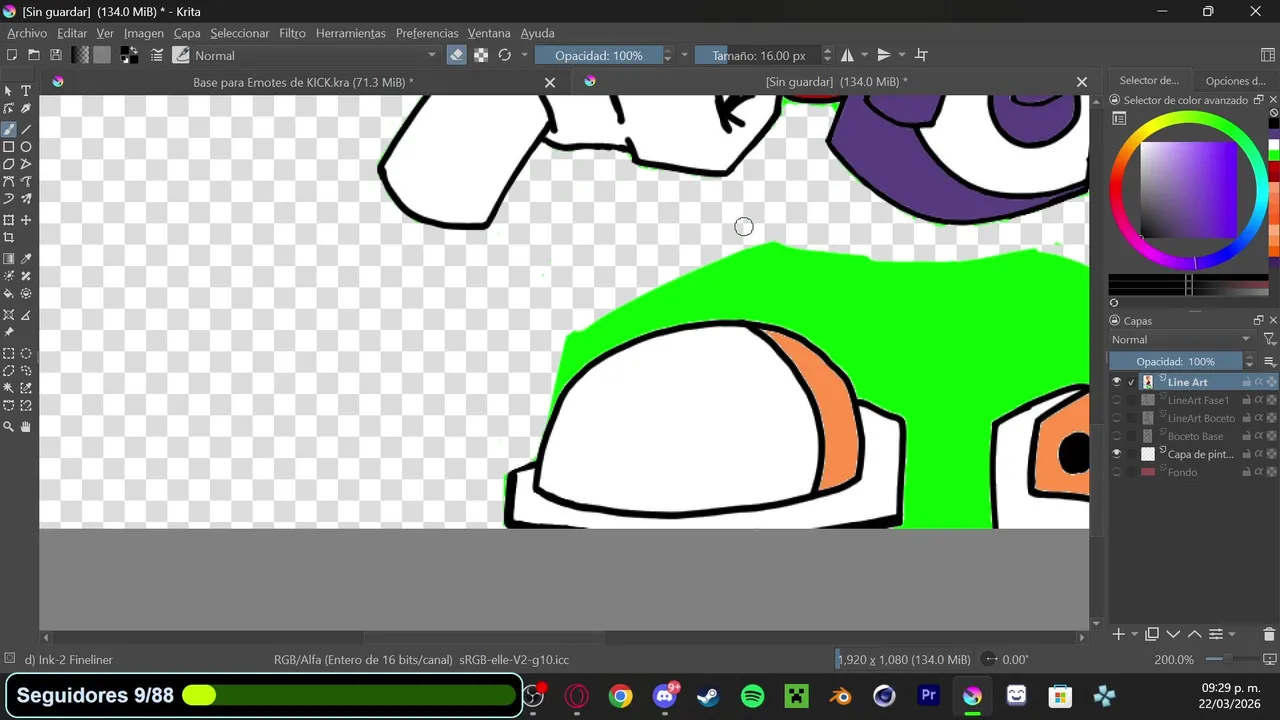Open an existing file from toolbar

(33, 55)
